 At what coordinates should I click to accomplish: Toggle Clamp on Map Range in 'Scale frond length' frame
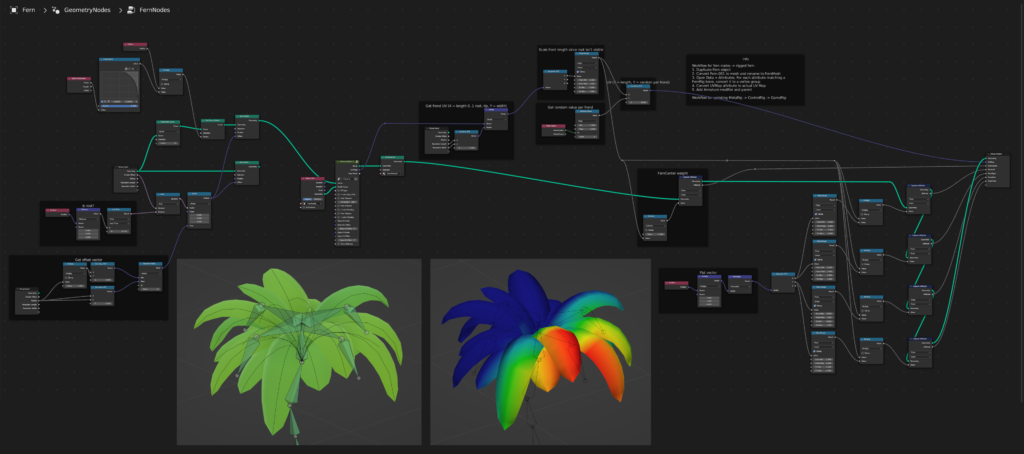coord(578,72)
